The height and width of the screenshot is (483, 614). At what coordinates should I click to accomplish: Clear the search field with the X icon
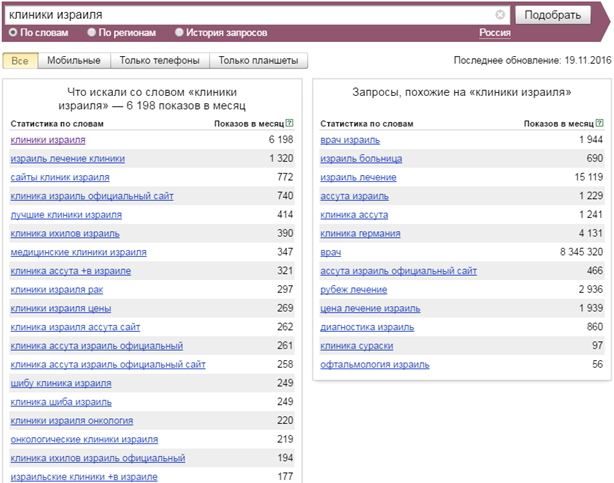500,15
